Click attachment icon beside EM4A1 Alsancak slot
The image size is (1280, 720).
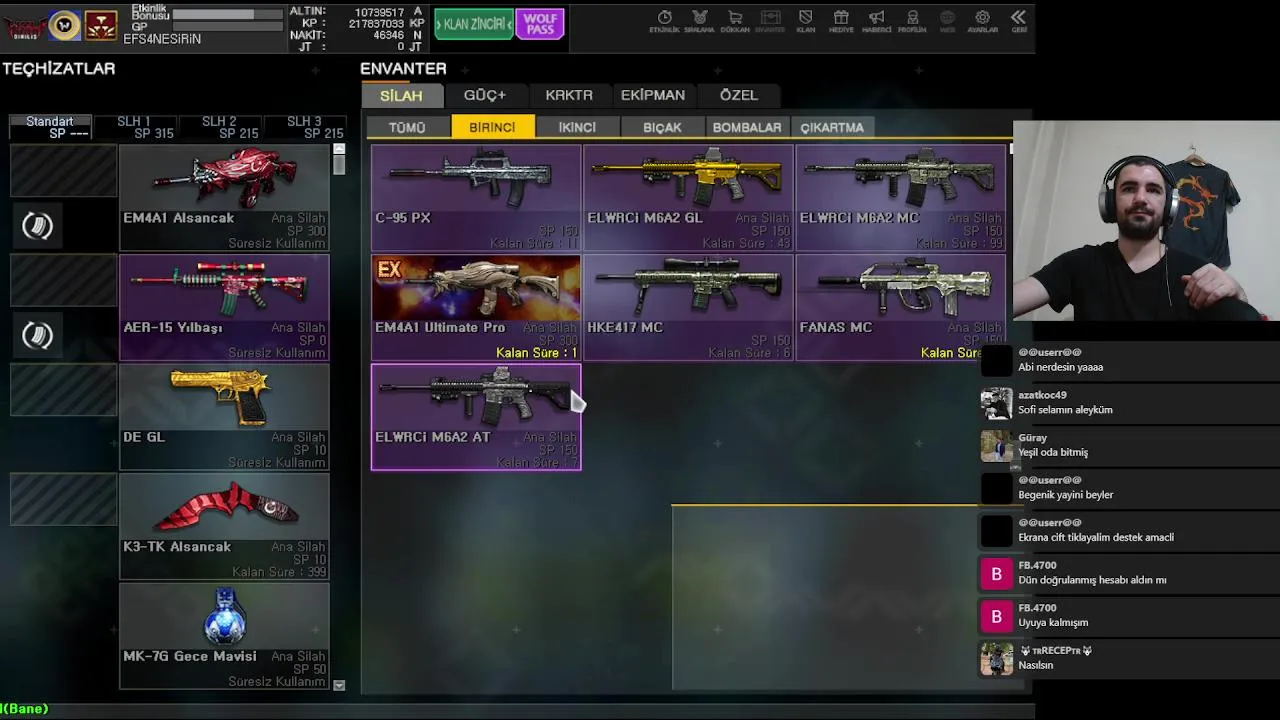[x=37, y=226]
